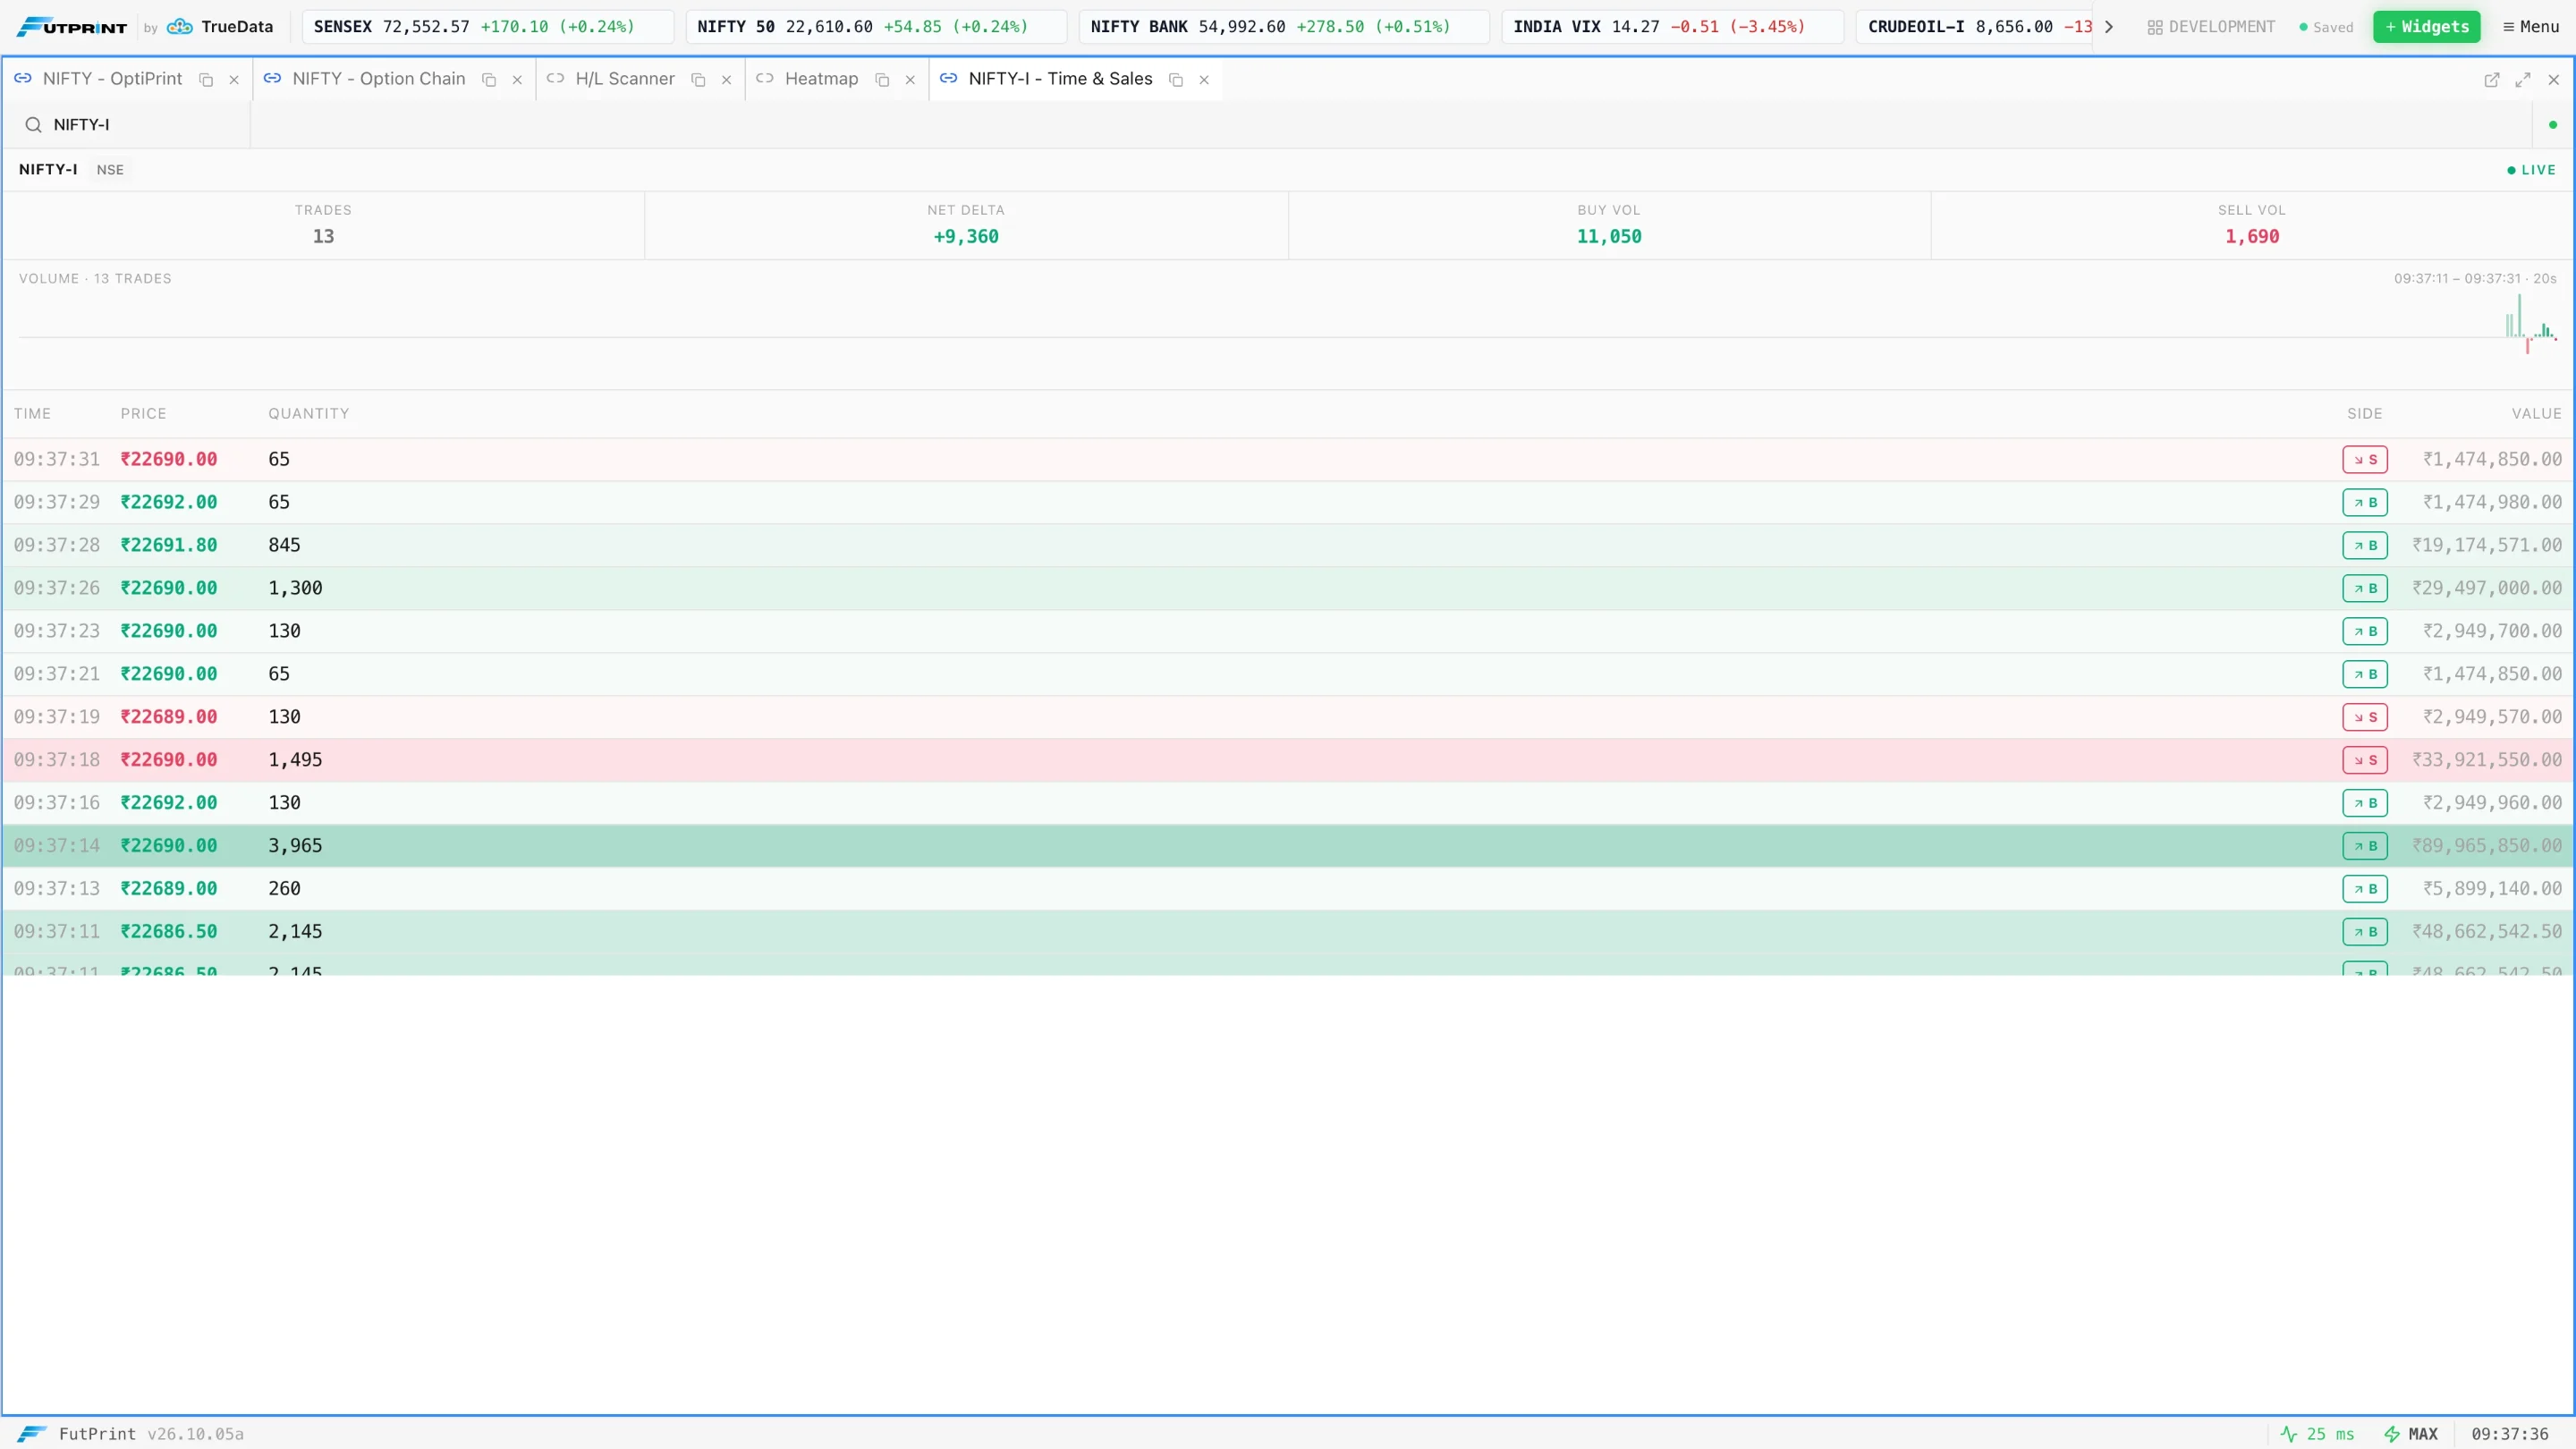Select the INDIA VIX ticker item
The width and height of the screenshot is (2576, 1449).
1672,27
